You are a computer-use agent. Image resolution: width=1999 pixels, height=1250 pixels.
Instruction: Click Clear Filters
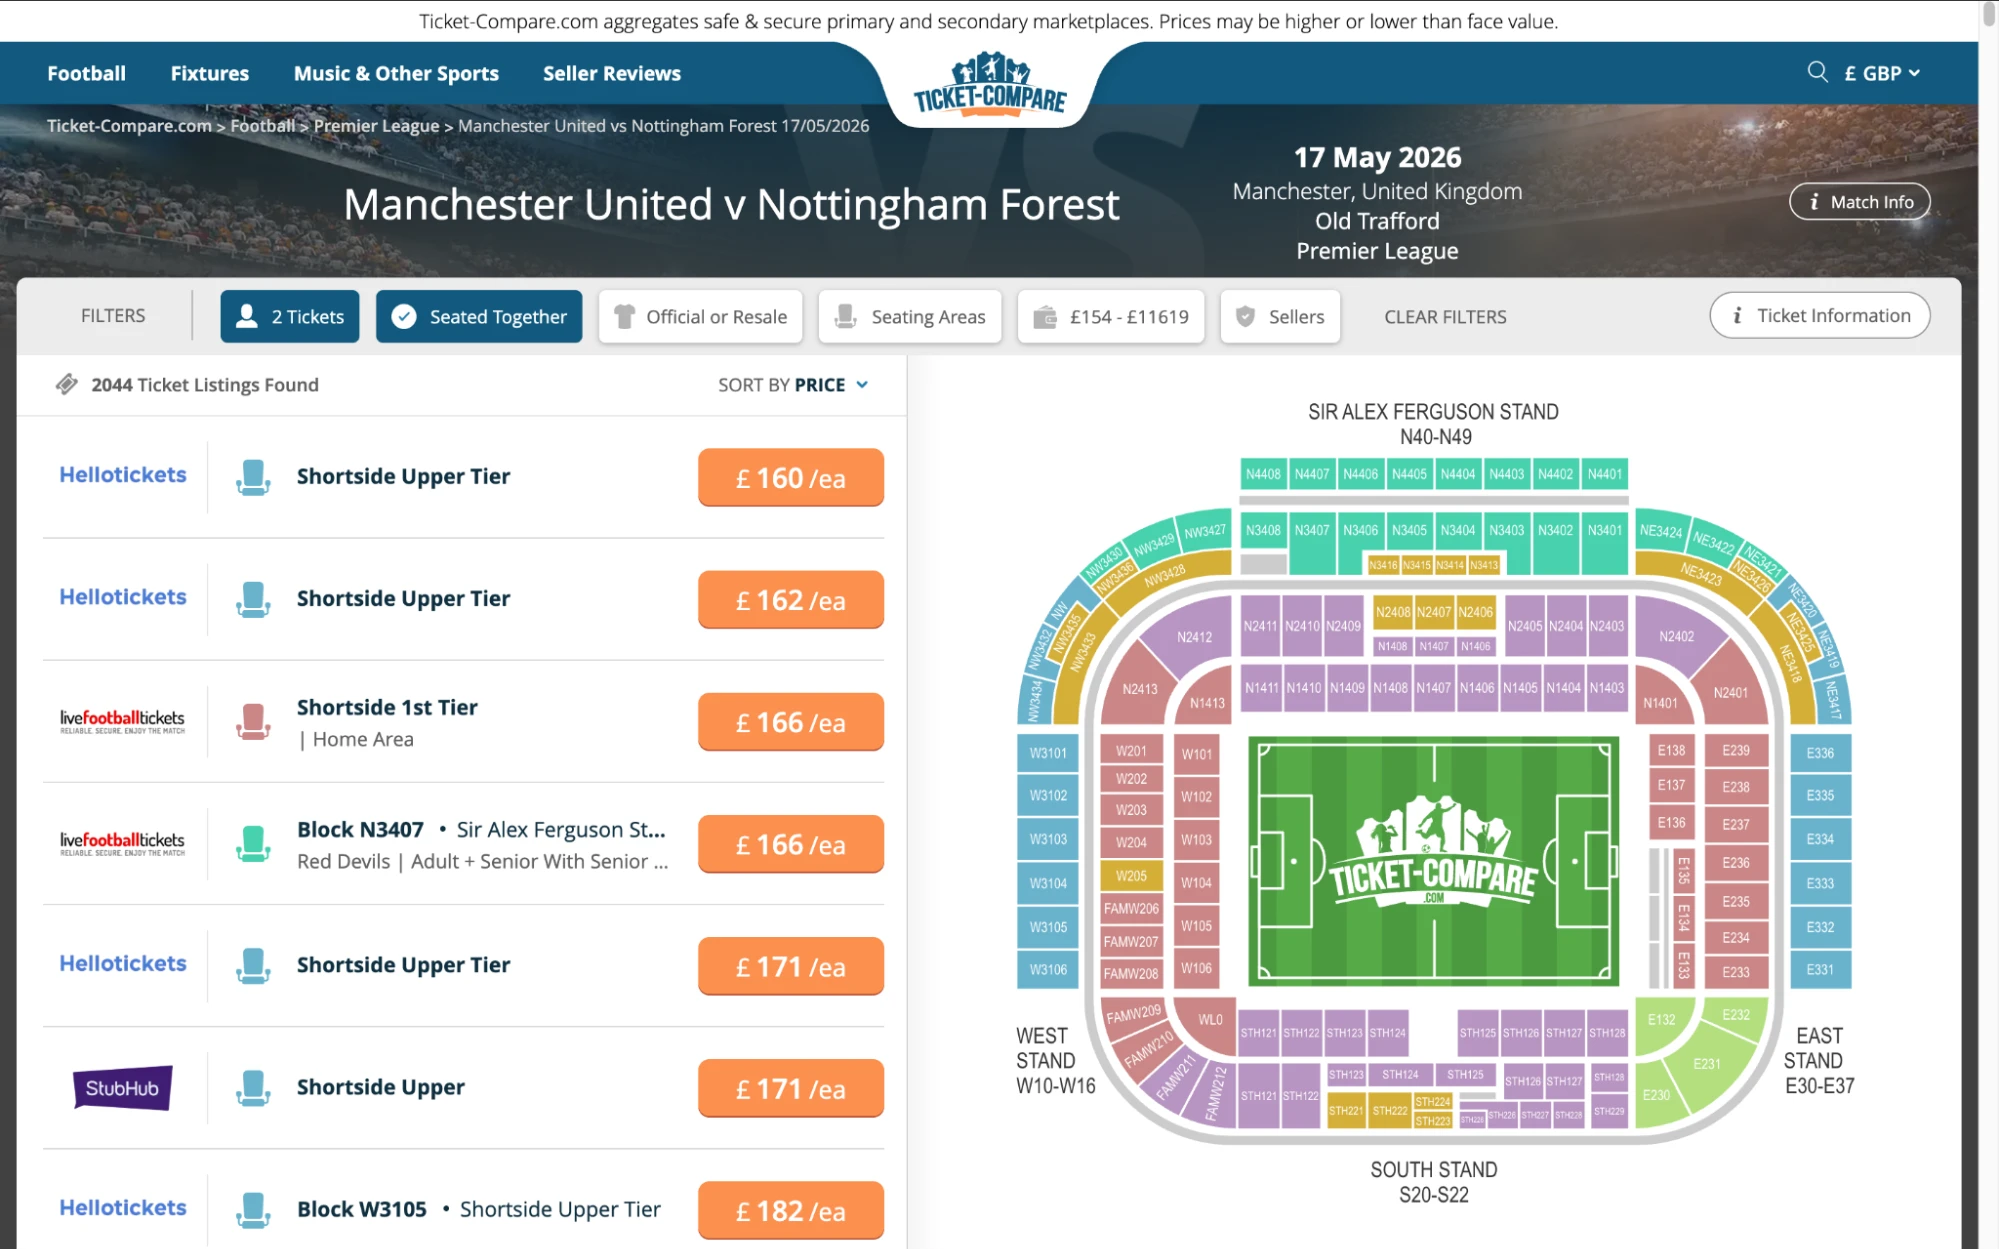(x=1444, y=316)
